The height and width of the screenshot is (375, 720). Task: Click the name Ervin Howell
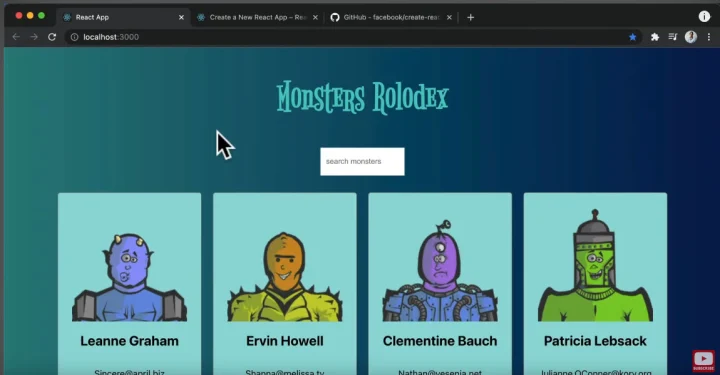pyautogui.click(x=285, y=341)
